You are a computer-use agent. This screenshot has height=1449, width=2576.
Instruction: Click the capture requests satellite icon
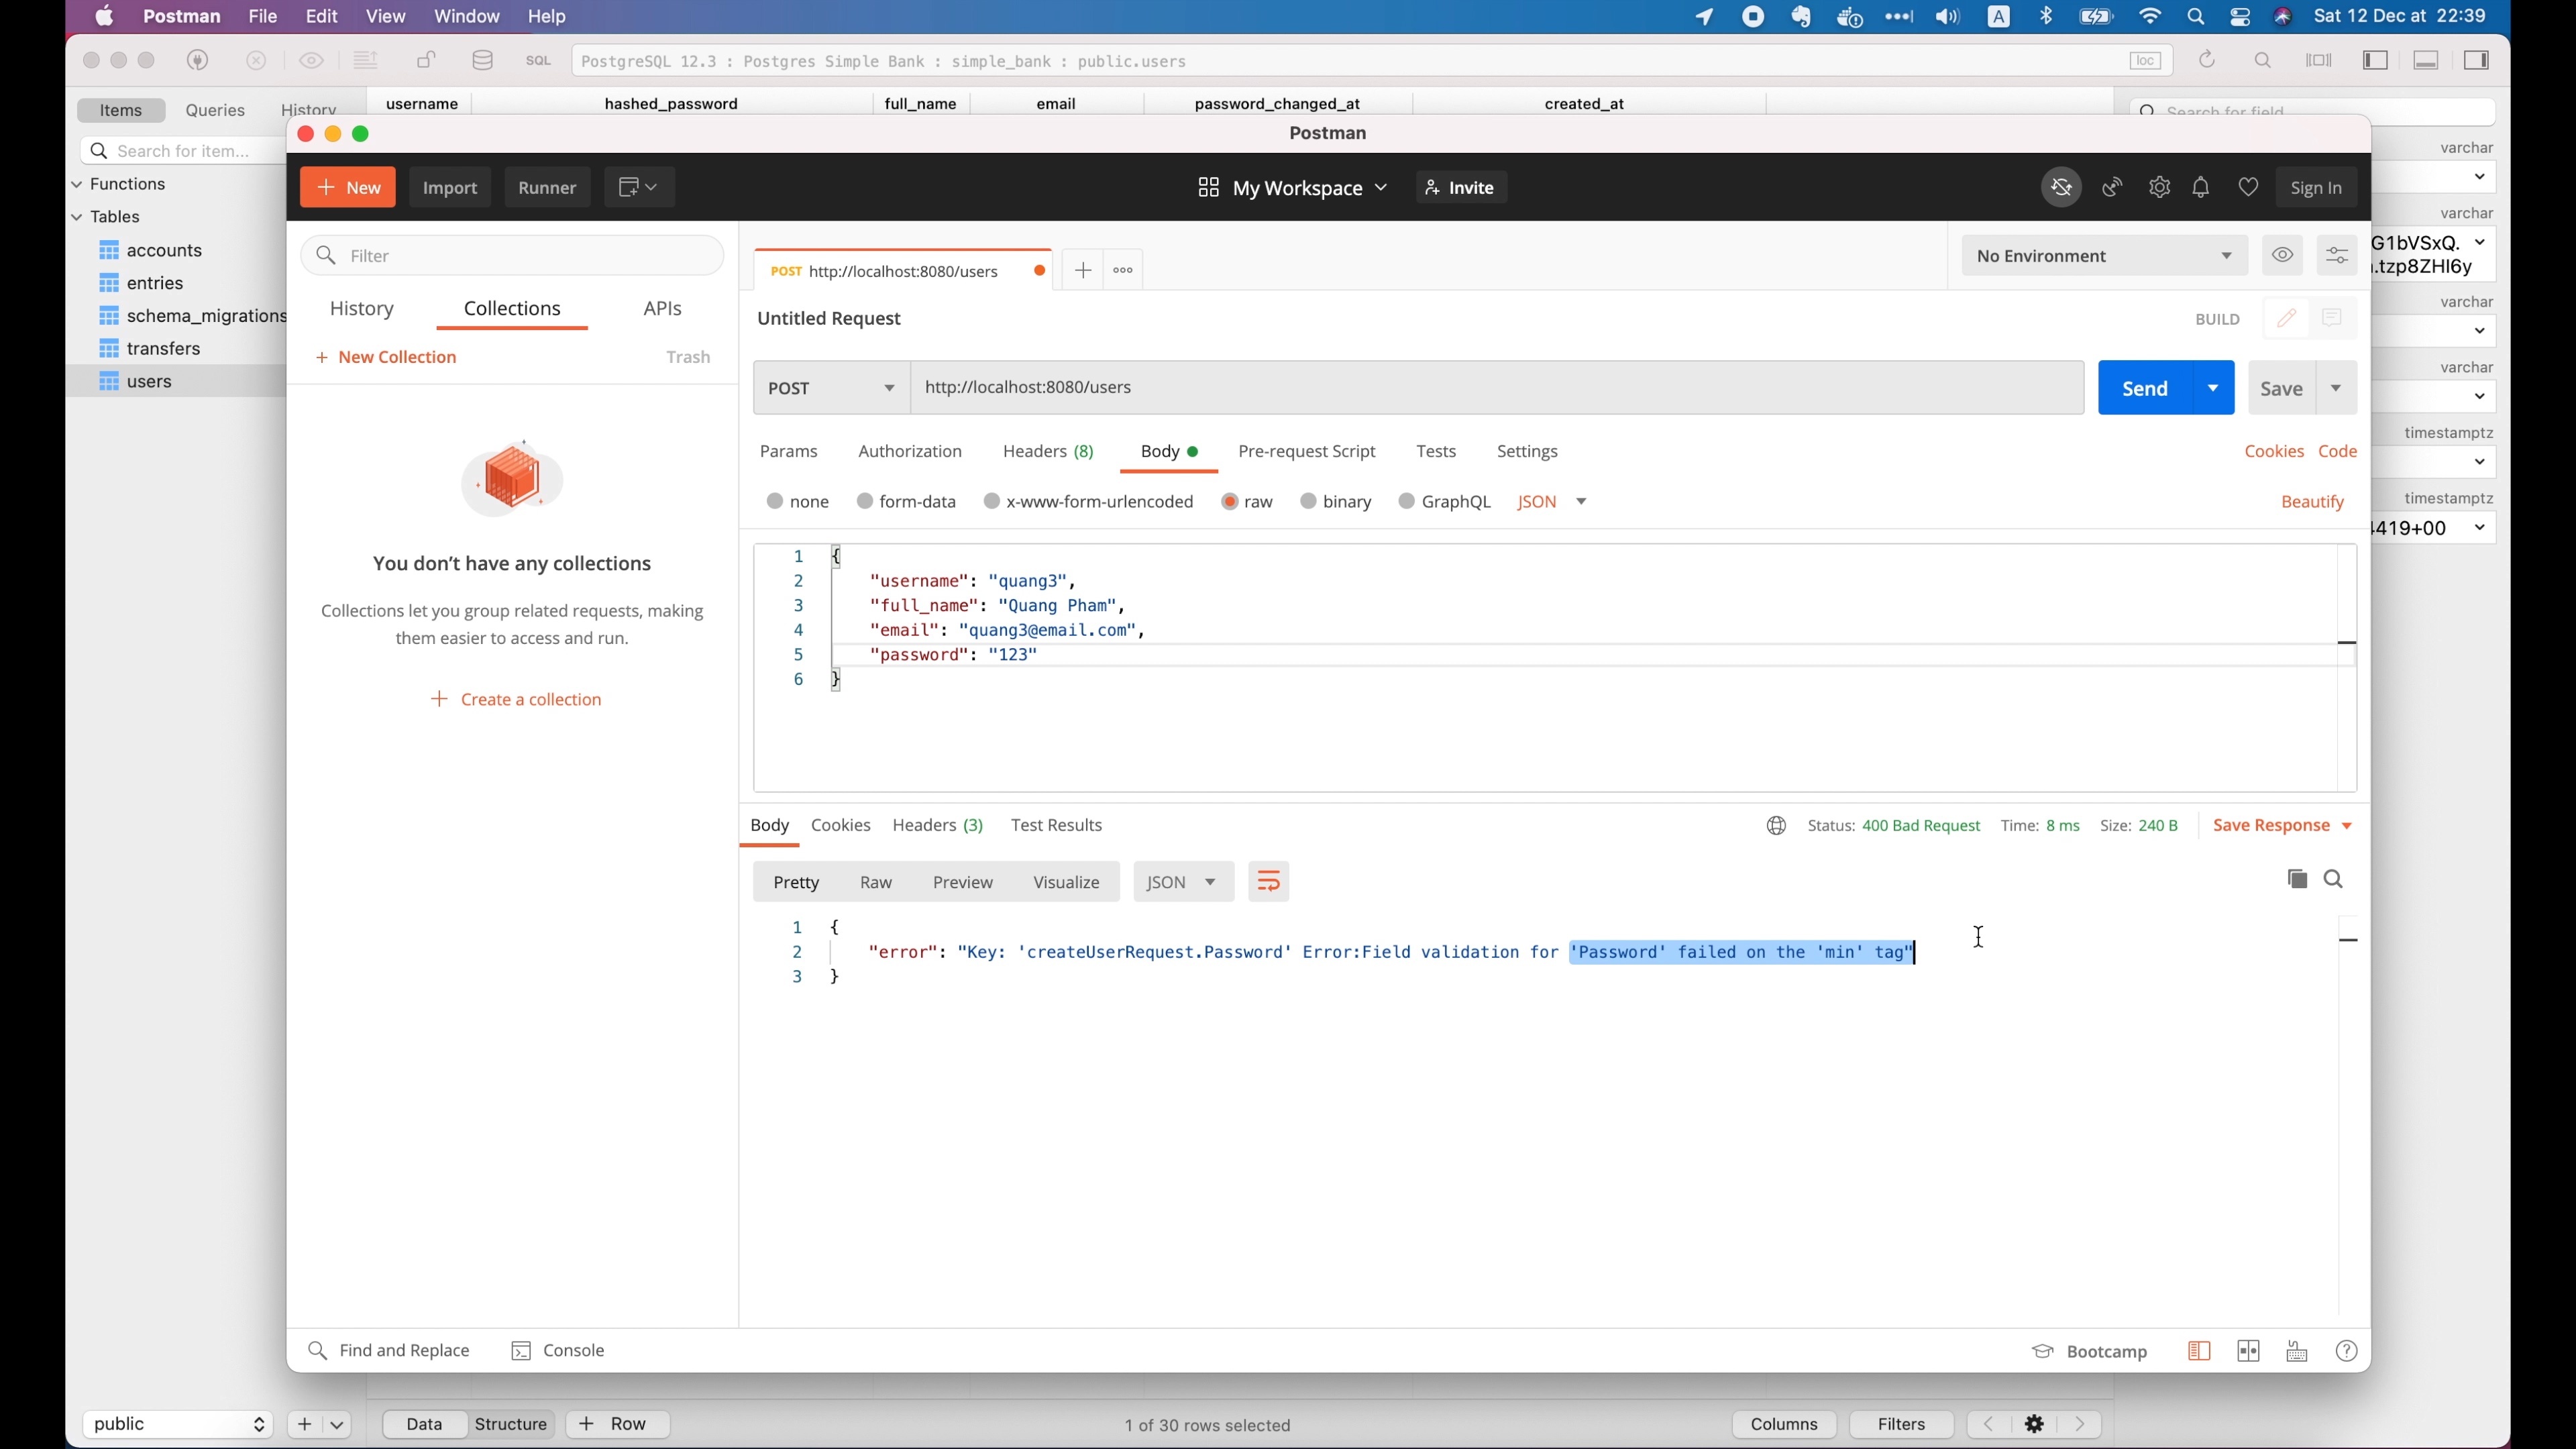2112,187
